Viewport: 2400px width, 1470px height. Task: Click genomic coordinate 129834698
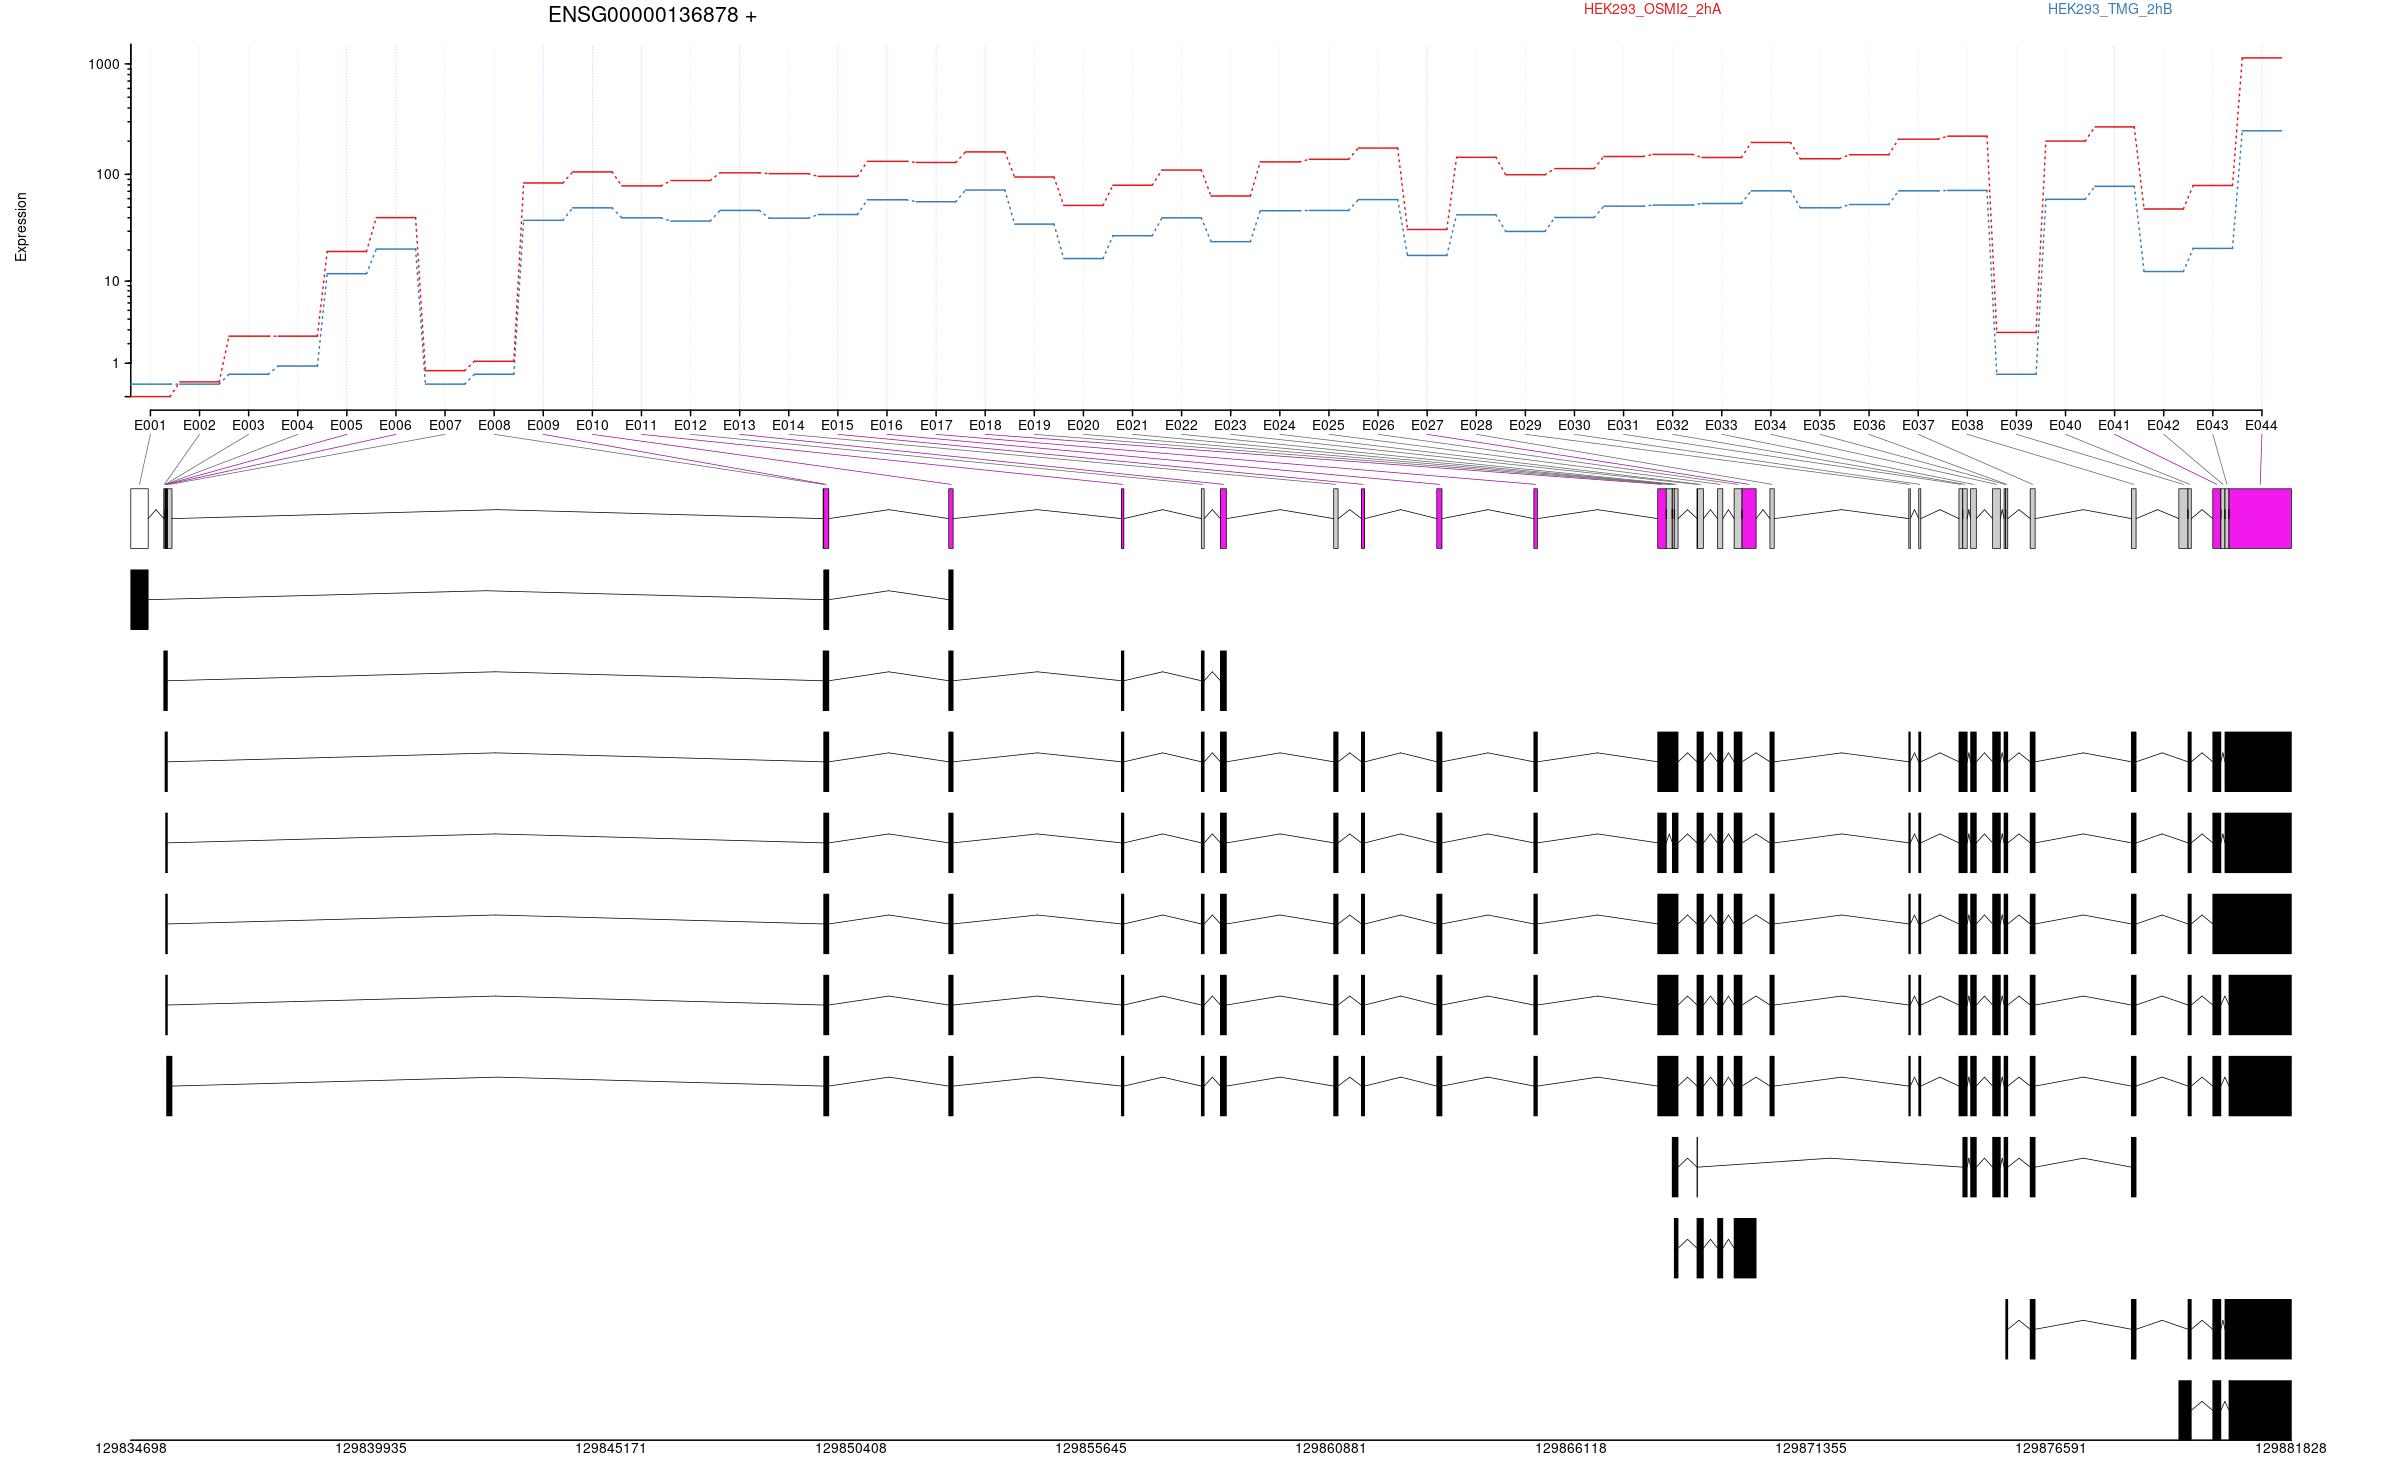click(x=131, y=1448)
